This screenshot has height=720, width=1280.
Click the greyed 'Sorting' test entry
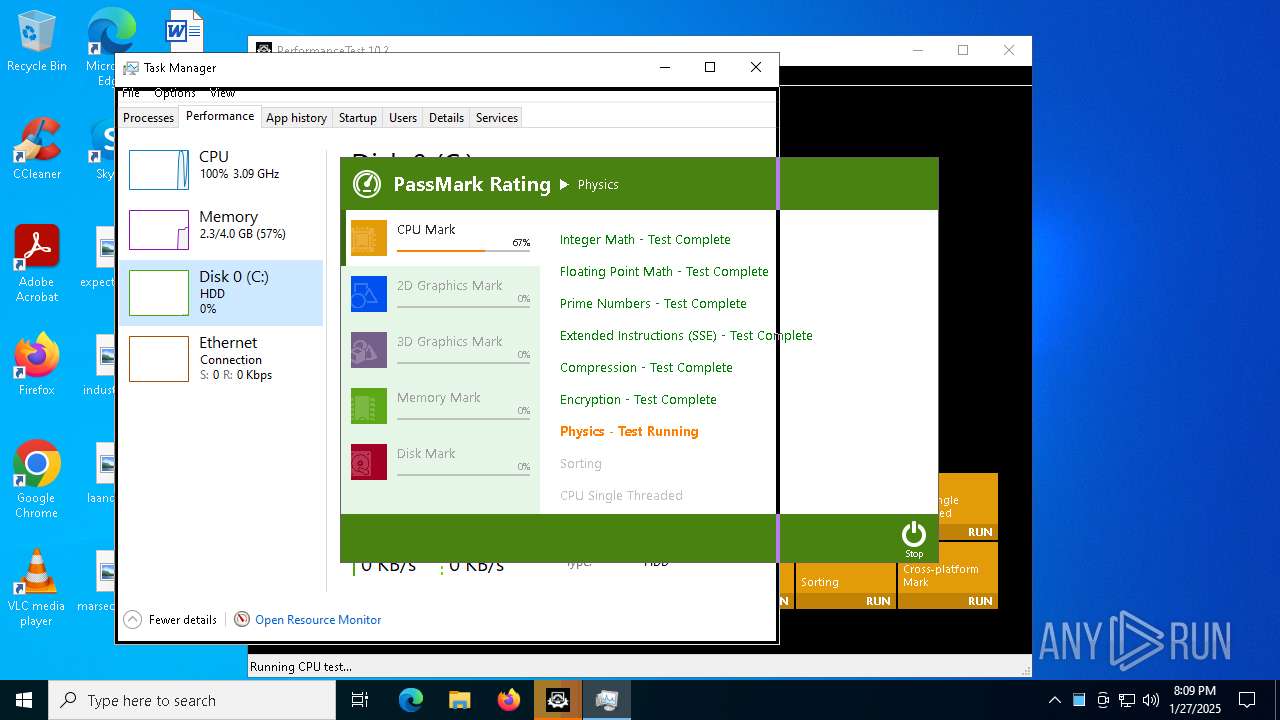click(x=581, y=464)
